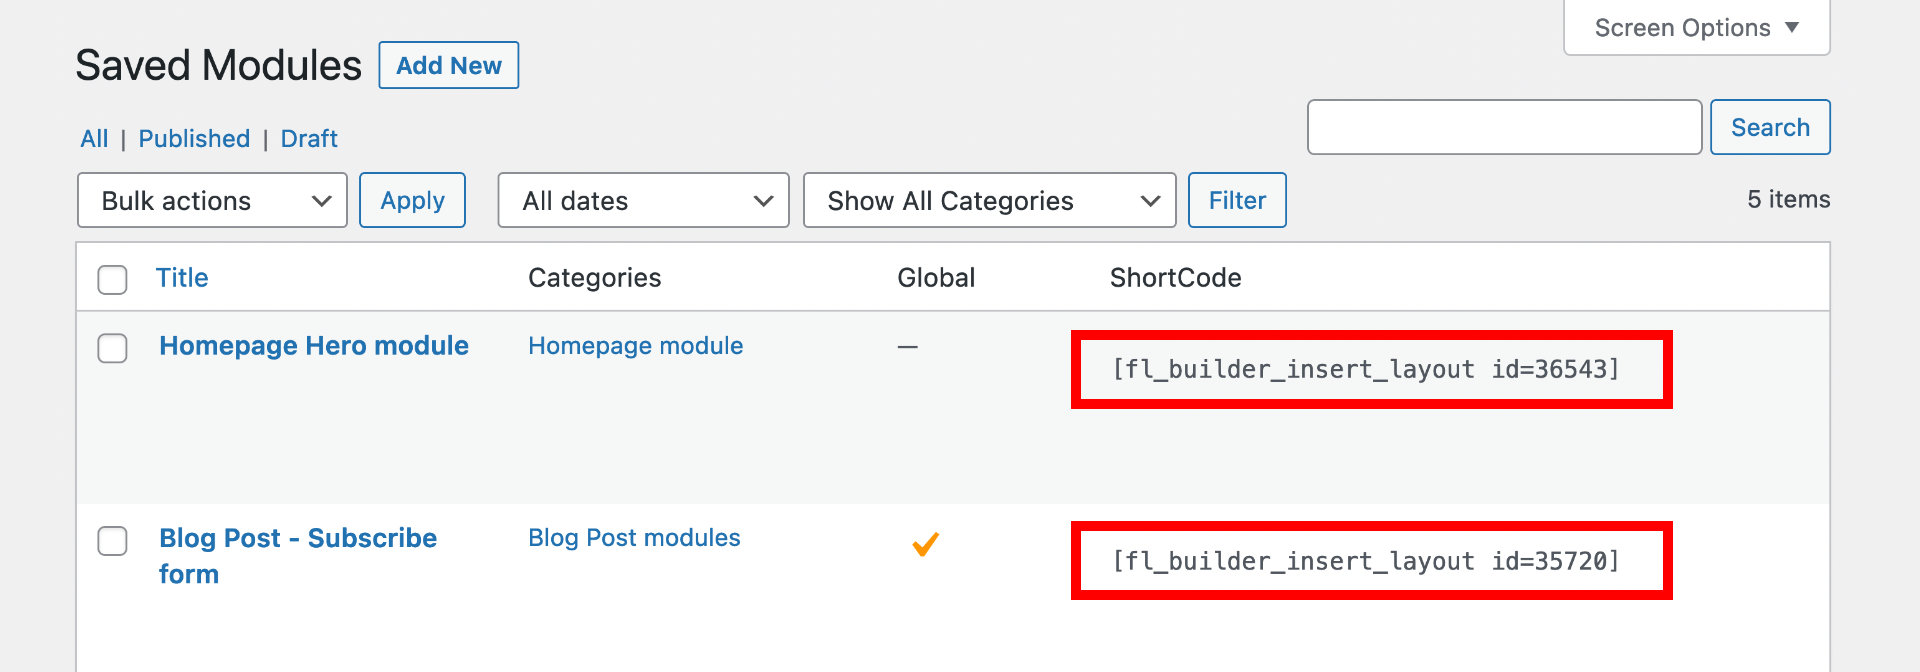Click the Add New button
Image resolution: width=1920 pixels, height=672 pixels.
click(x=448, y=65)
